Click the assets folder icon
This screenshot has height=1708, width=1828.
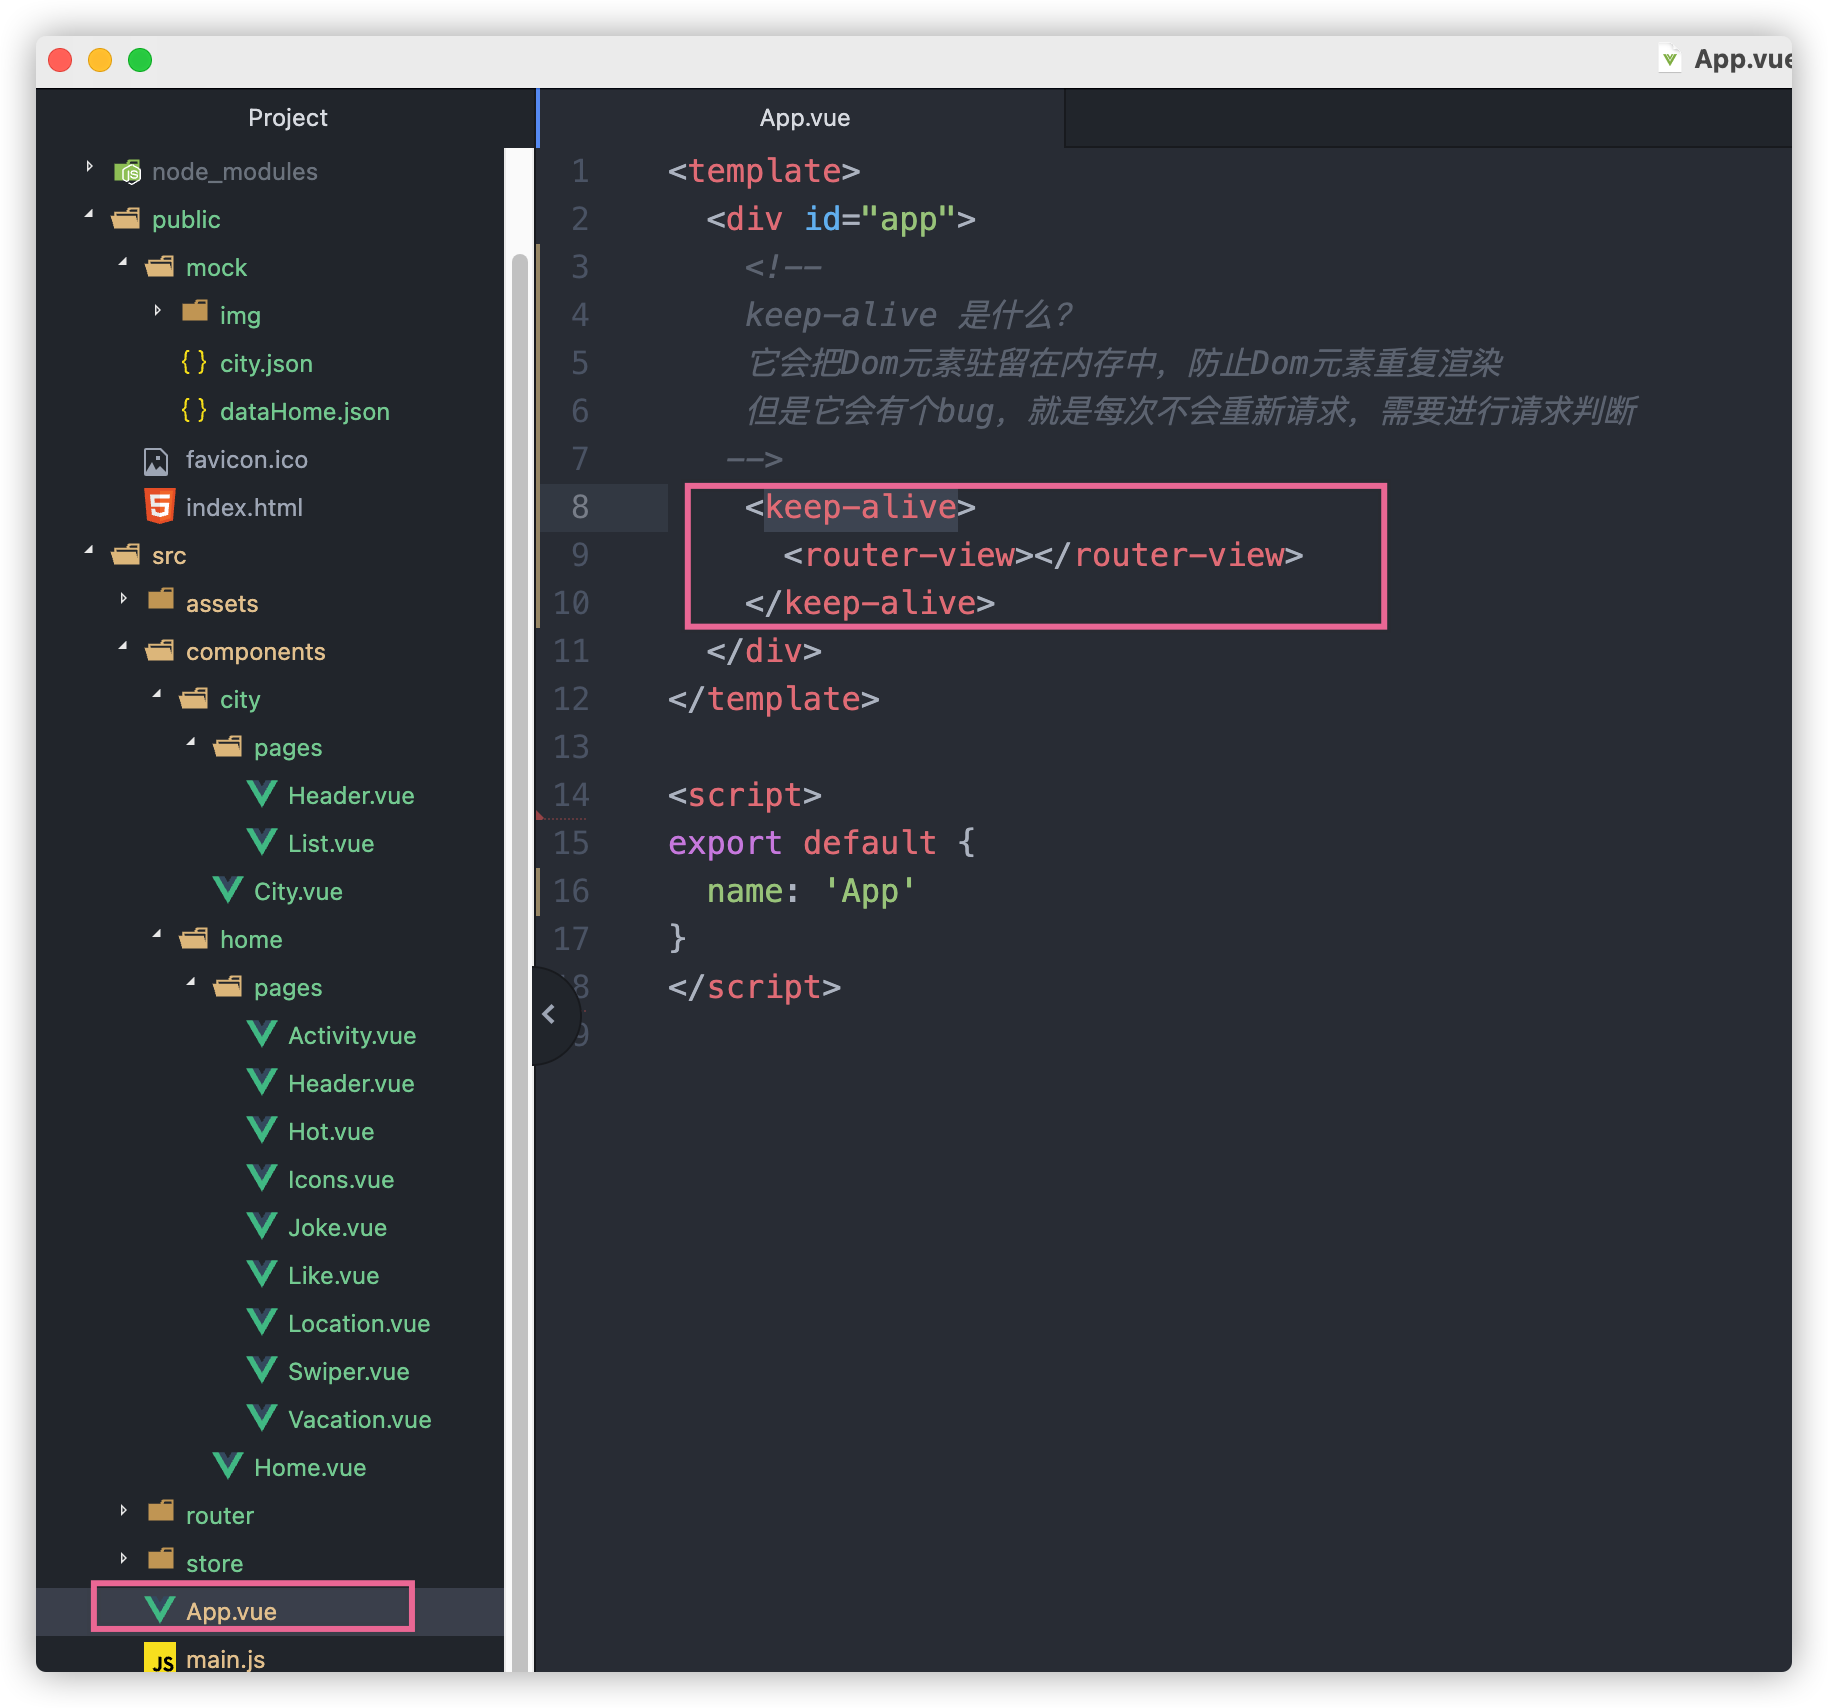coord(160,600)
